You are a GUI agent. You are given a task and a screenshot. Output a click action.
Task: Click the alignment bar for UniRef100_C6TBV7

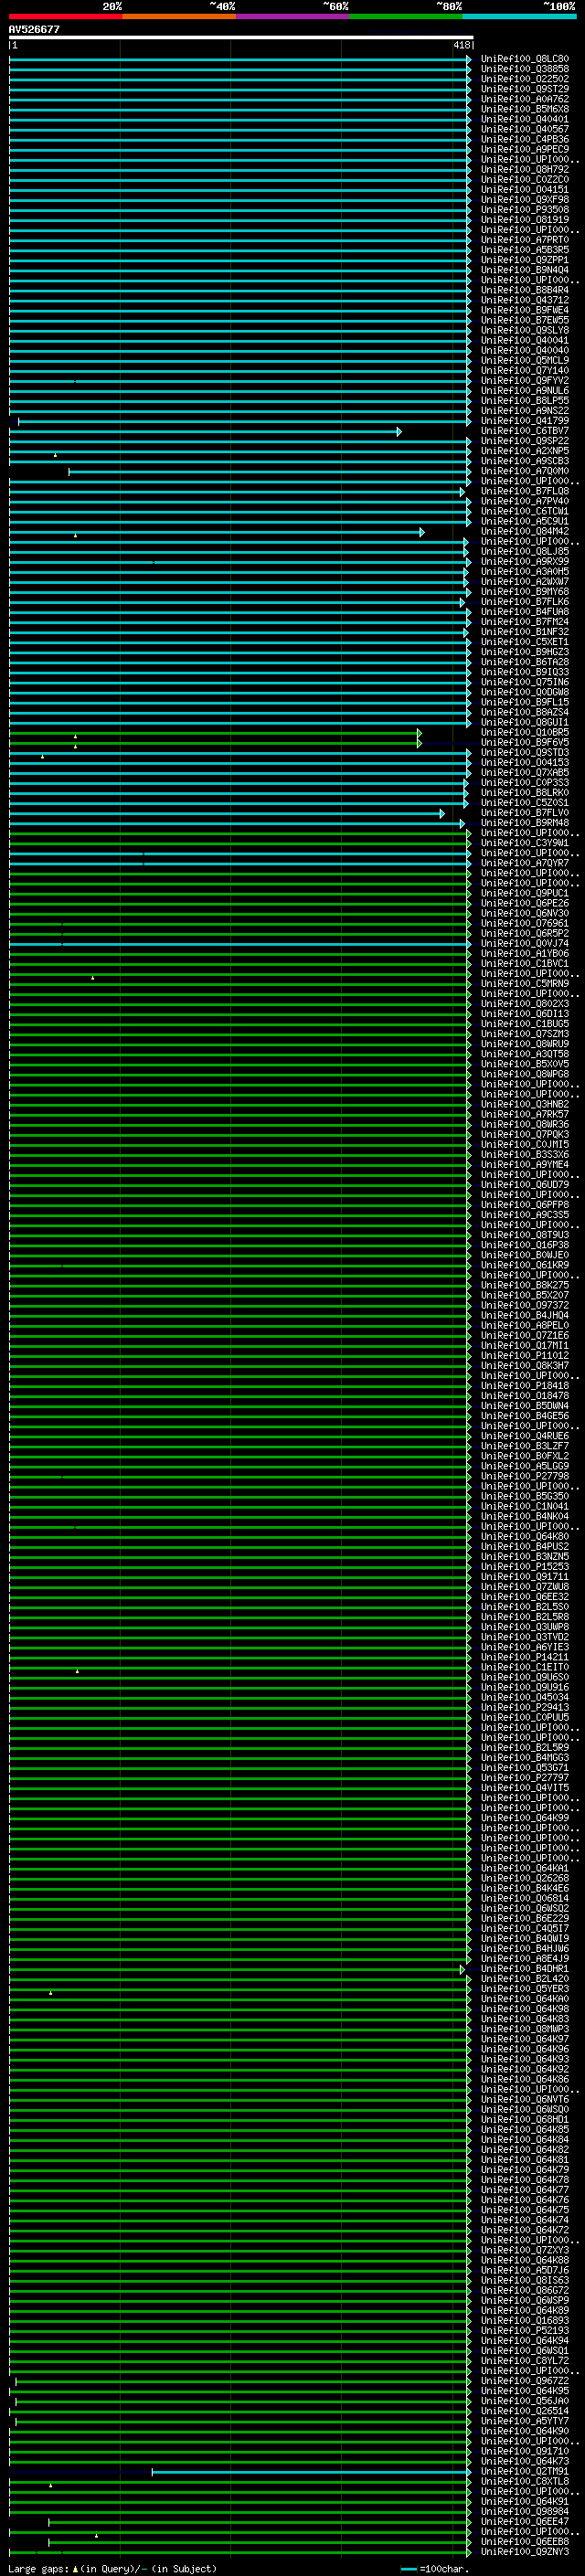[205, 432]
